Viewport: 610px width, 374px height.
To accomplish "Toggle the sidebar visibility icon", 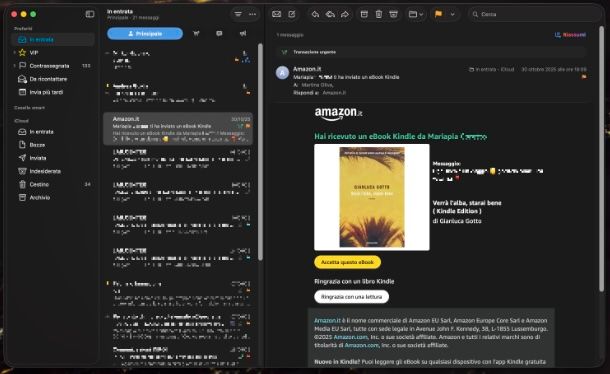I will coord(90,14).
